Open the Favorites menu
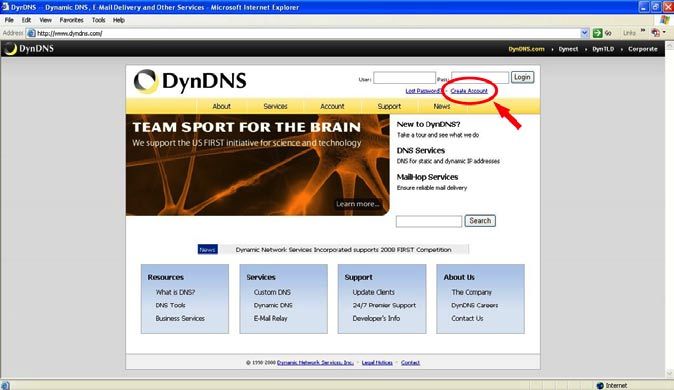Image resolution: width=674 pixels, height=390 pixels. click(71, 20)
